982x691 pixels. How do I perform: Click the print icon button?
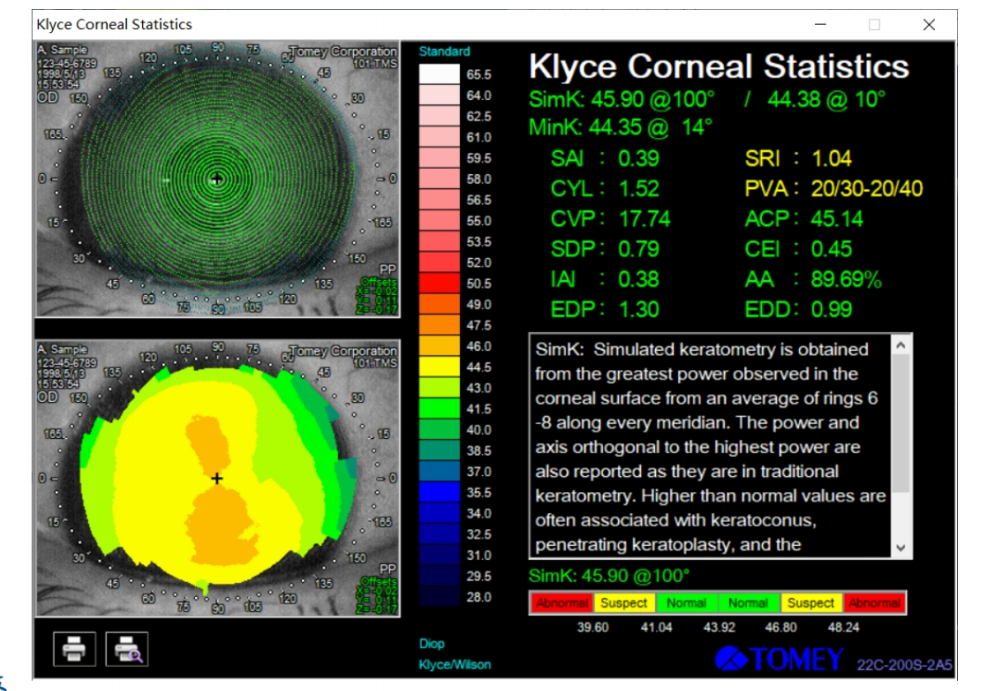point(75,648)
